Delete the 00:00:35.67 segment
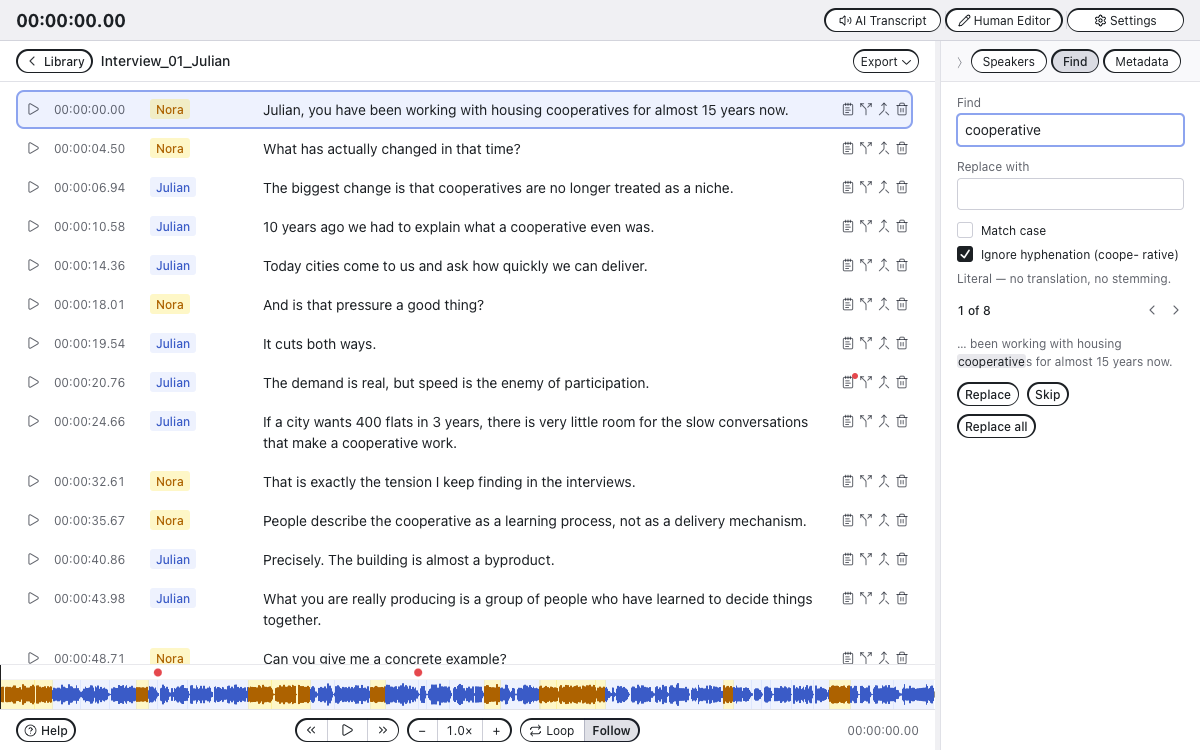The width and height of the screenshot is (1200, 750). (902, 520)
